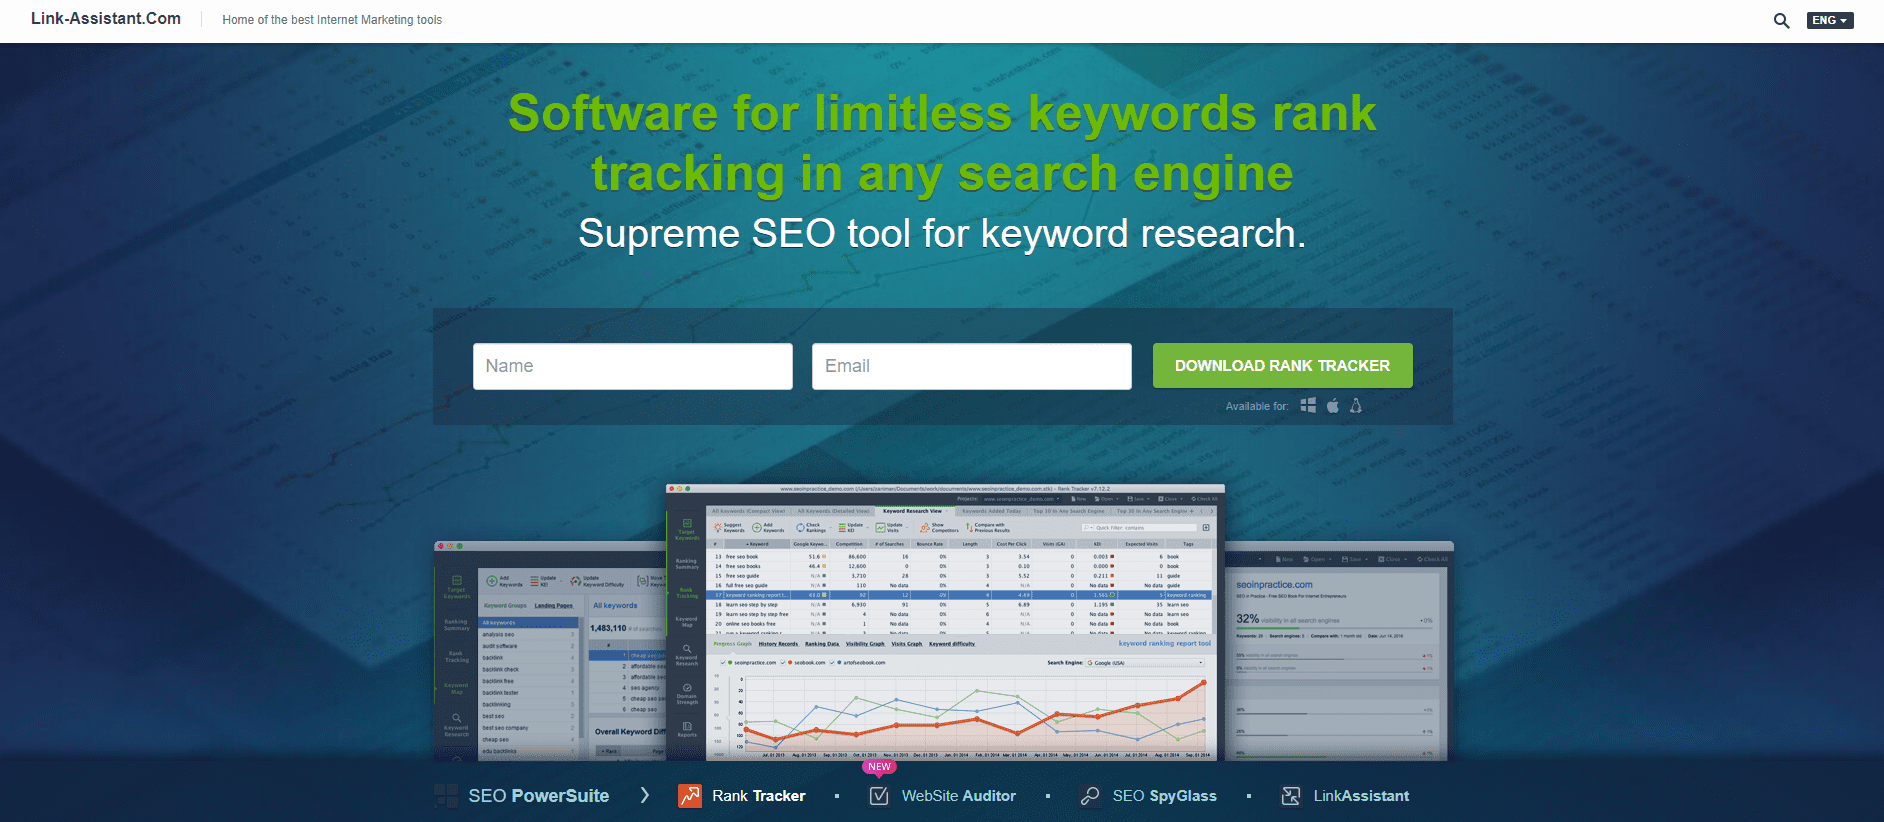1884x822 pixels.
Task: Click the LinkAssistant icon
Action: (1291, 796)
